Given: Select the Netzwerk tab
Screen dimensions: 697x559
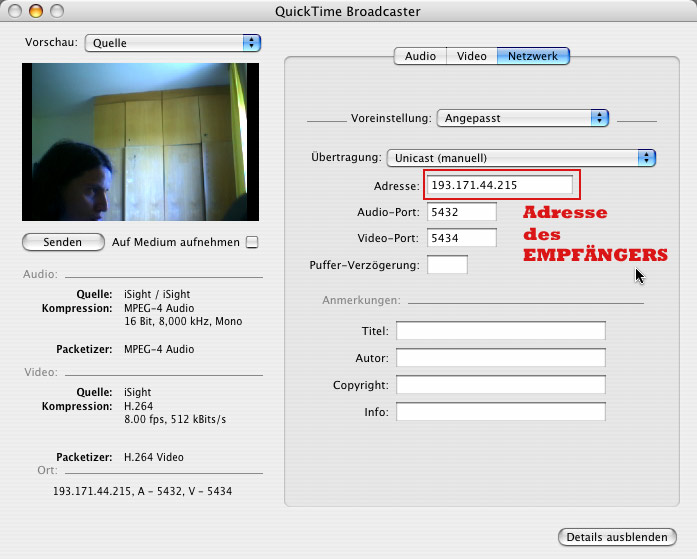Looking at the screenshot, I should 533,56.
